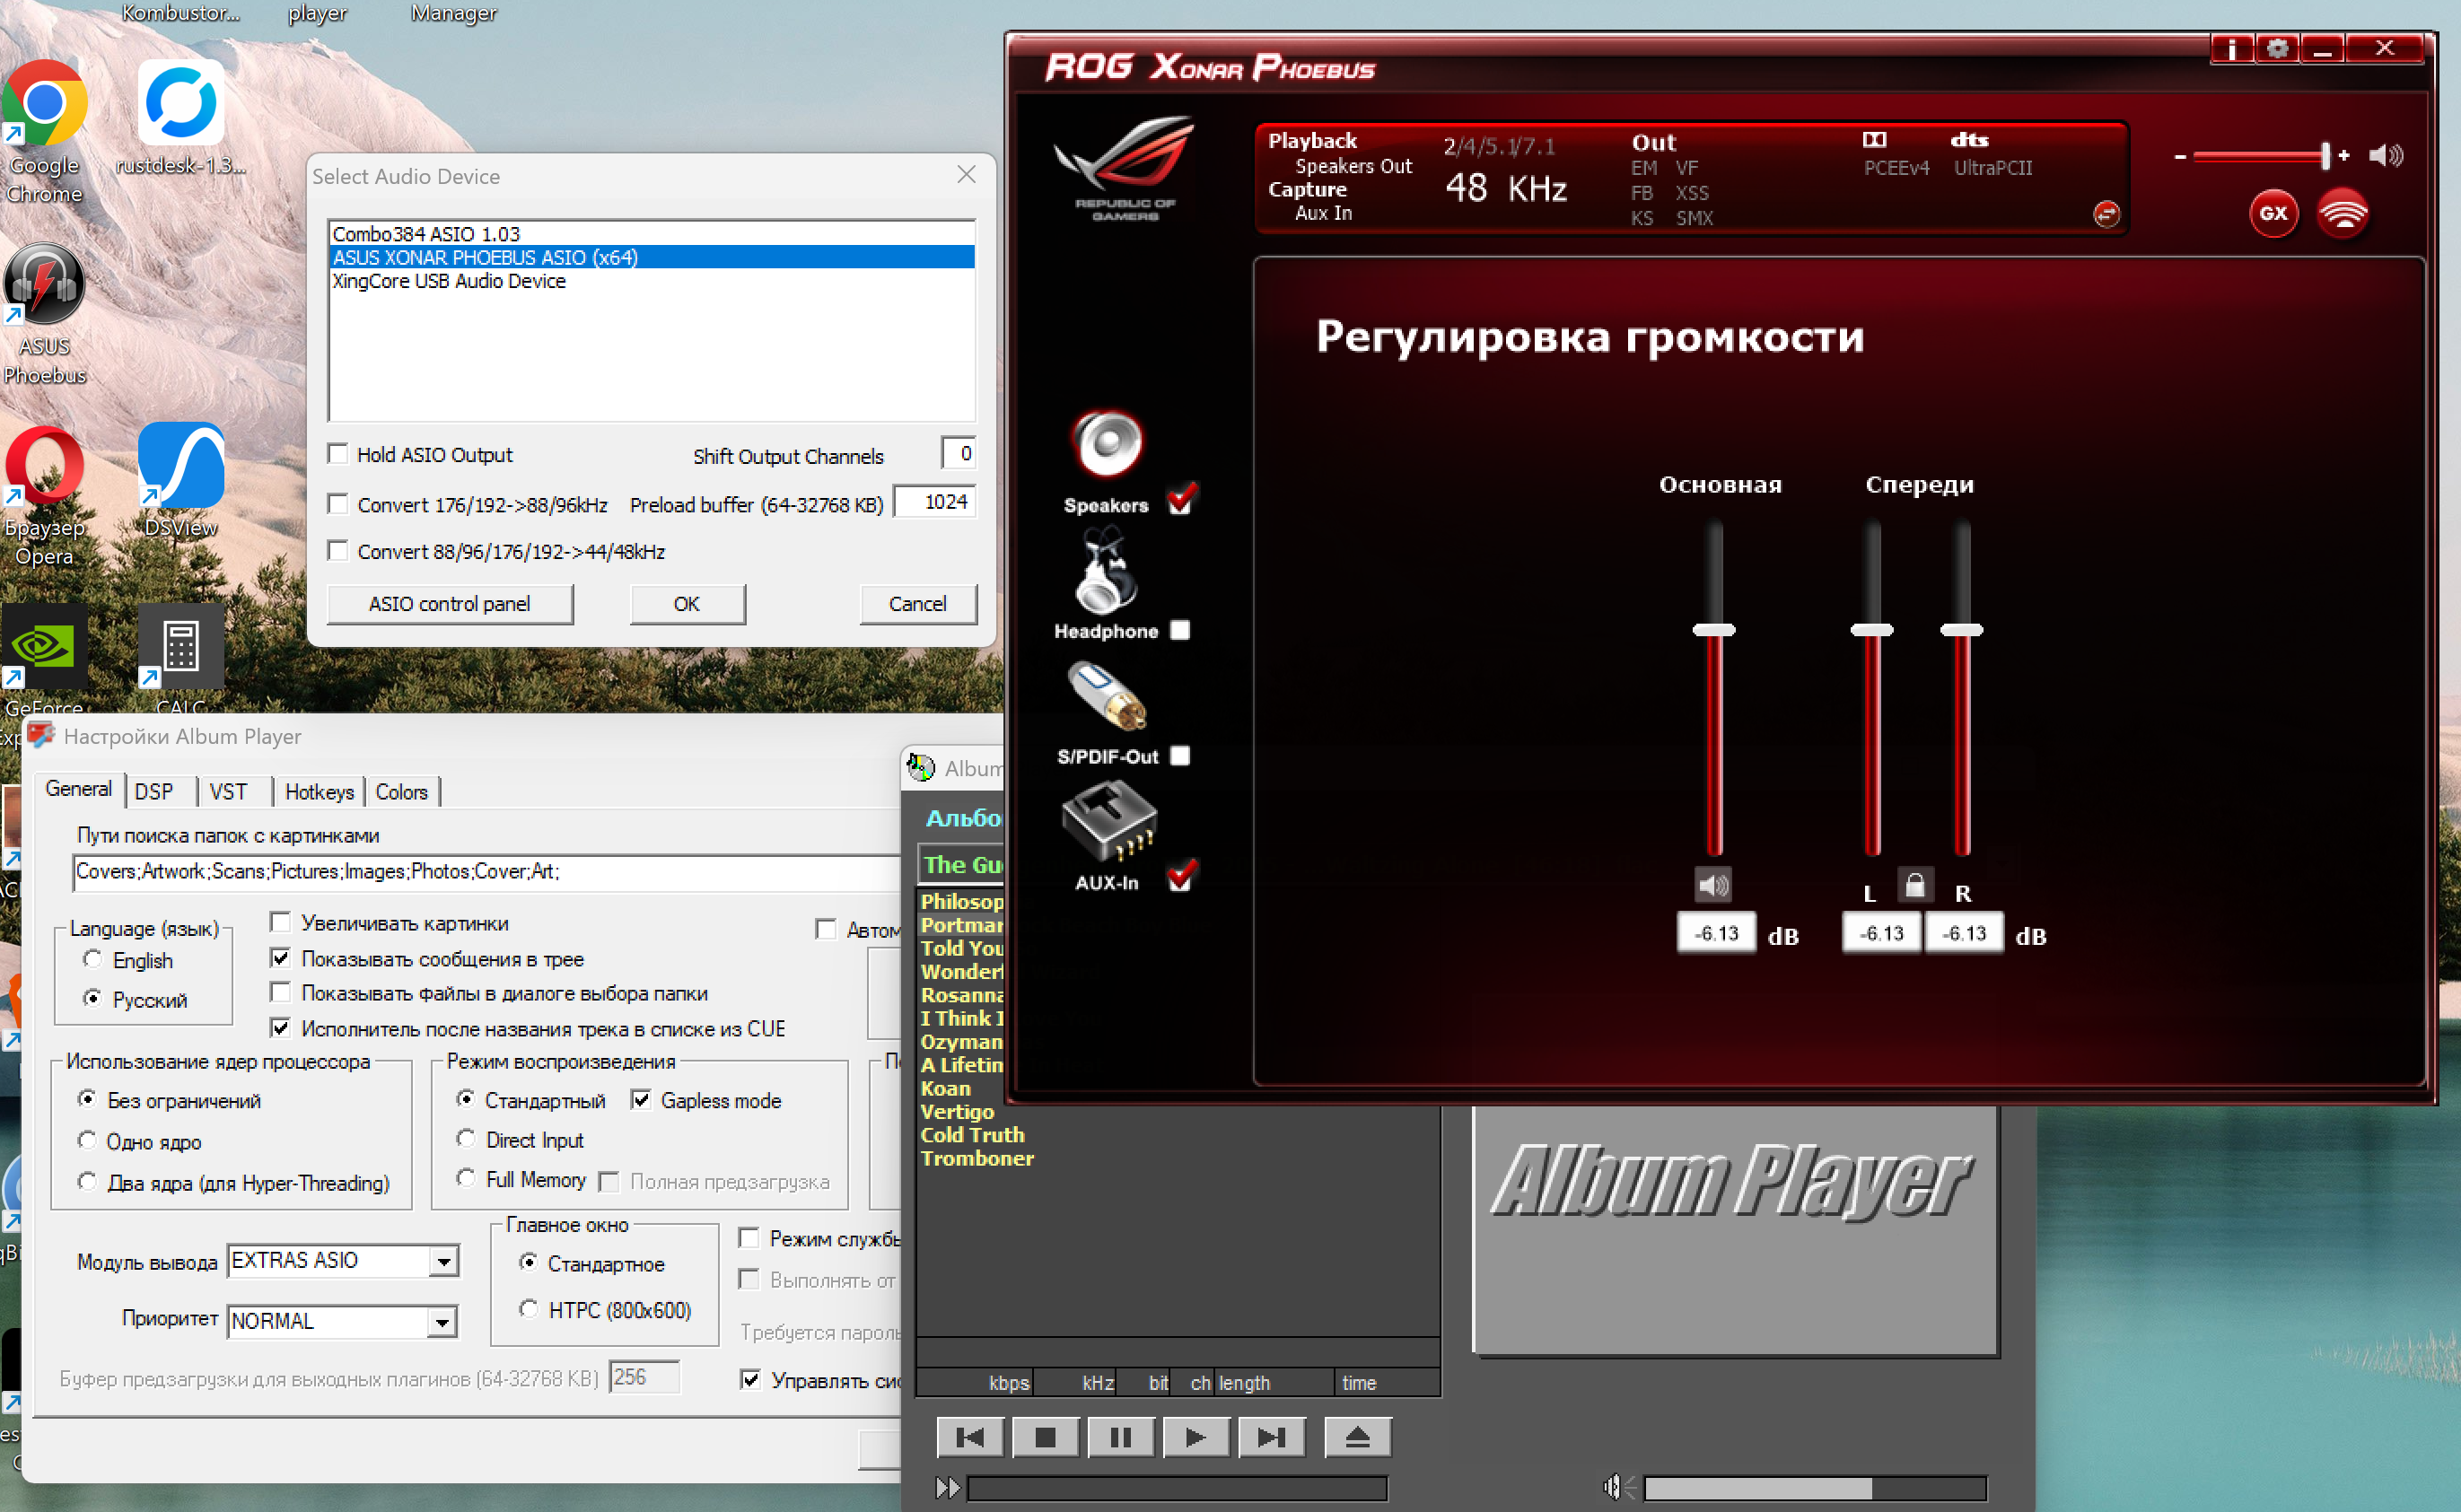Click the eject button in Album Player
The width and height of the screenshot is (2461, 1512).
(1357, 1437)
